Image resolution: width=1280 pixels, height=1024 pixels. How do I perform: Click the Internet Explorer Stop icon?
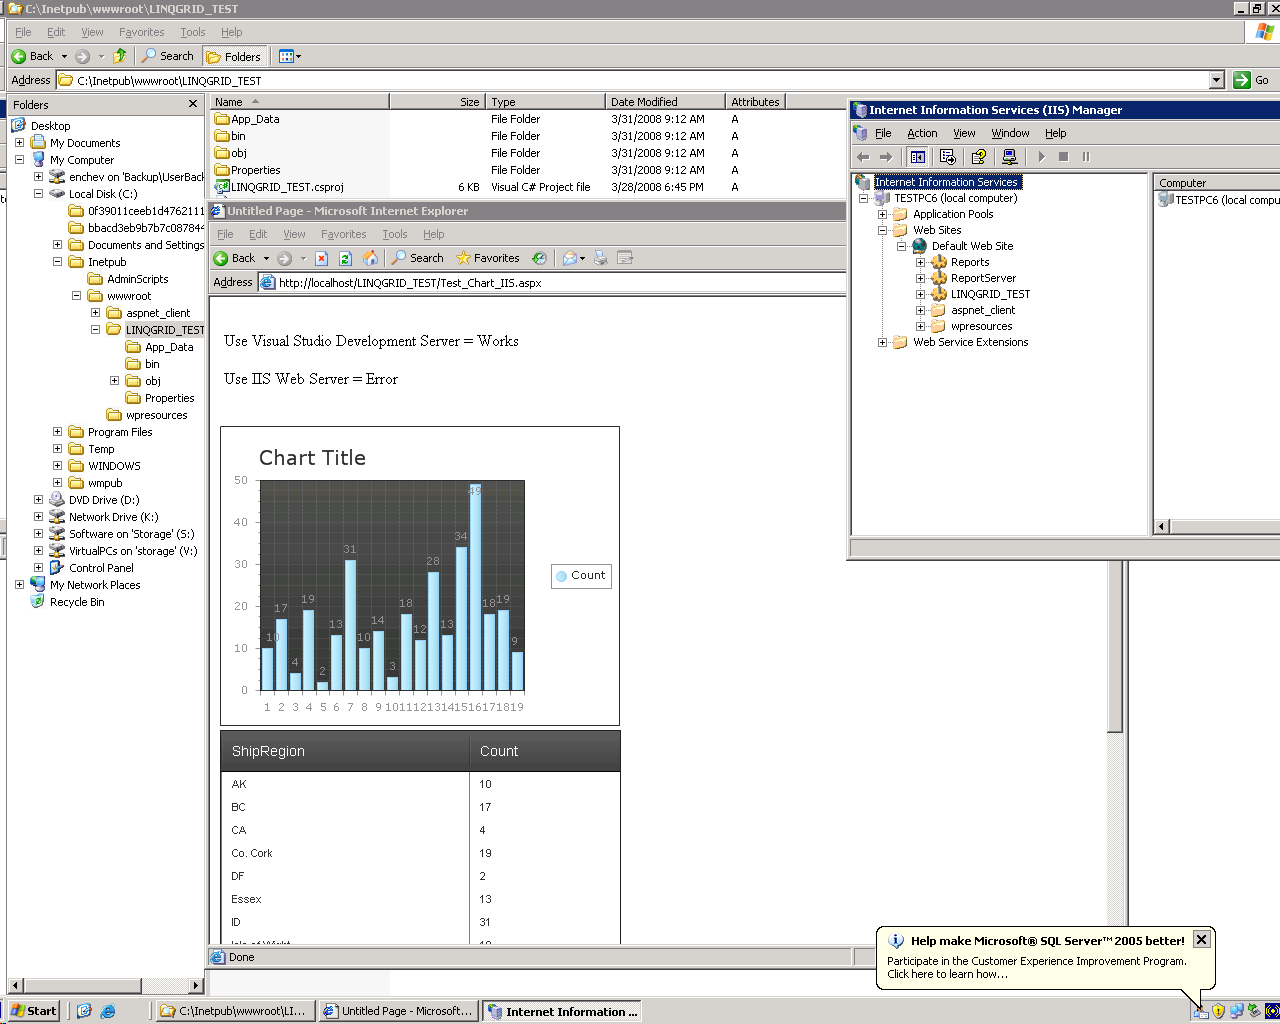(x=321, y=258)
